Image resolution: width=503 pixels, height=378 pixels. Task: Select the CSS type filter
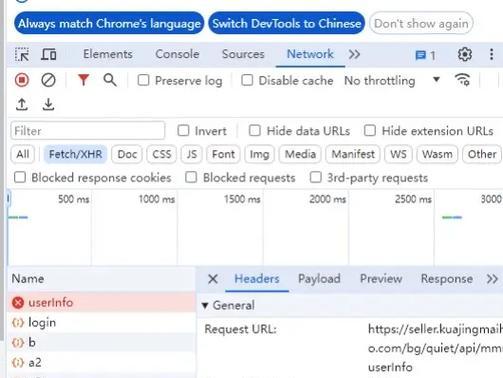162,154
